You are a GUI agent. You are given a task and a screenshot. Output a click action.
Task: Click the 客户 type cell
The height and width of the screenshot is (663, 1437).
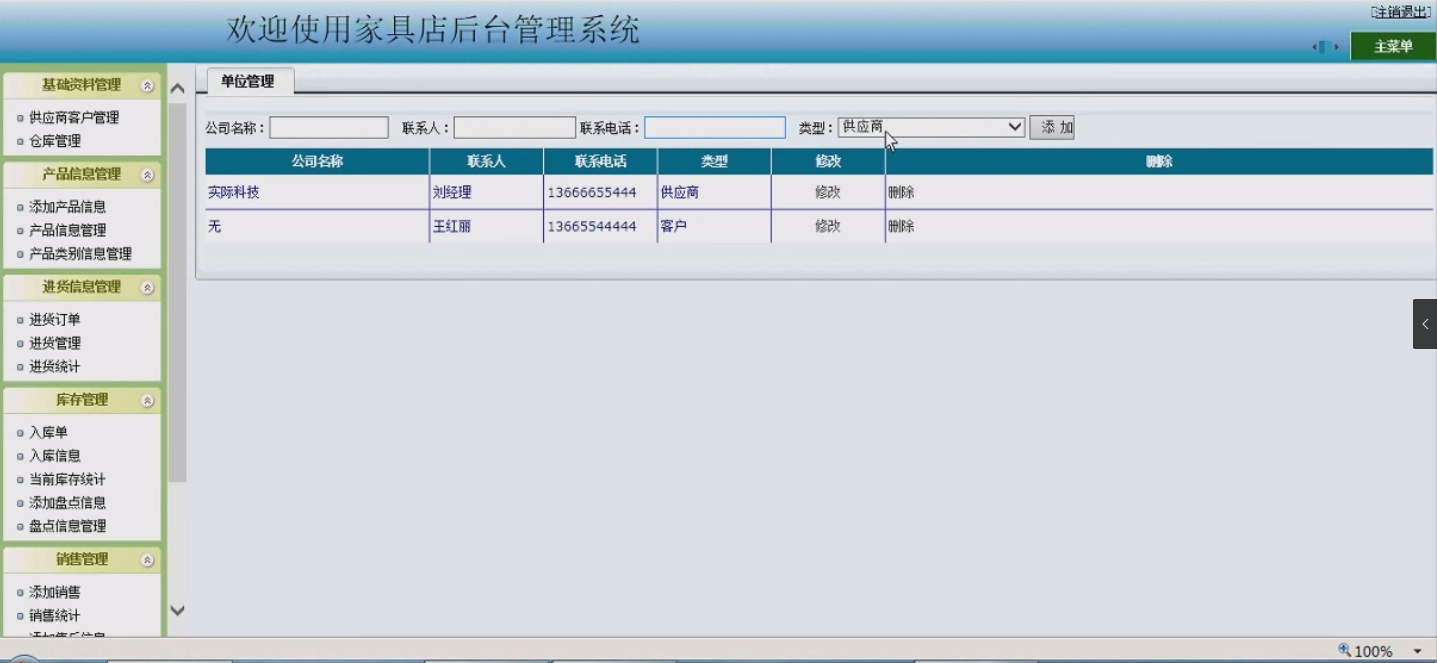coord(714,227)
